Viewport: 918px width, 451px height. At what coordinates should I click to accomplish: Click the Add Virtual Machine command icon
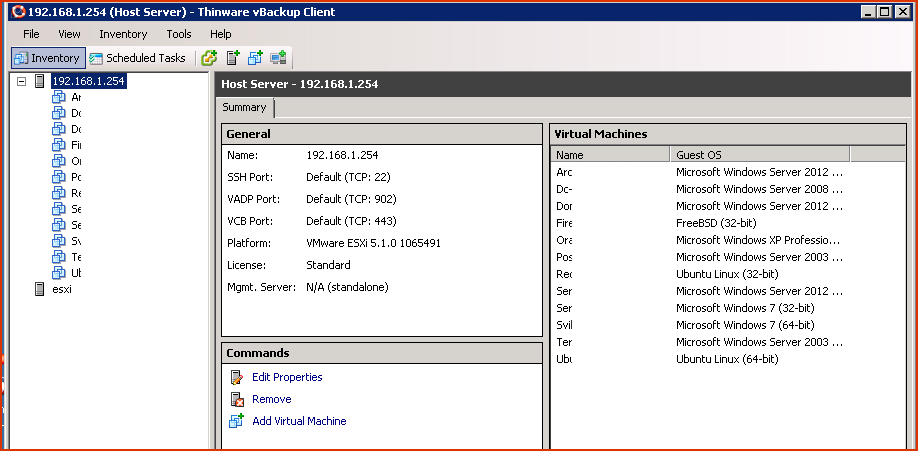pos(237,421)
